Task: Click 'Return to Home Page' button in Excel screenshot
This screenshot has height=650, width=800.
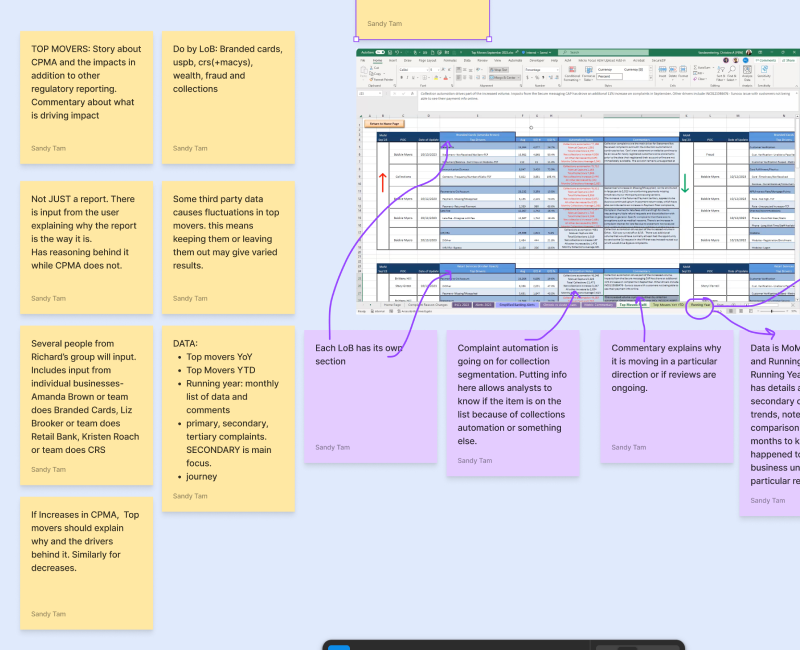Action: [385, 124]
